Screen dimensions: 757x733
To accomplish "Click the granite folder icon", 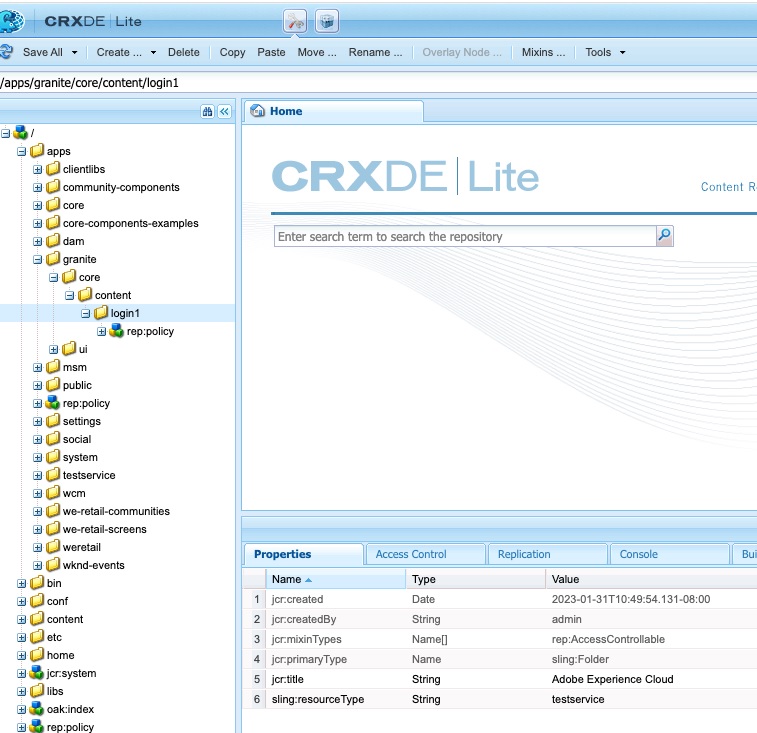I will pyautogui.click(x=53, y=259).
